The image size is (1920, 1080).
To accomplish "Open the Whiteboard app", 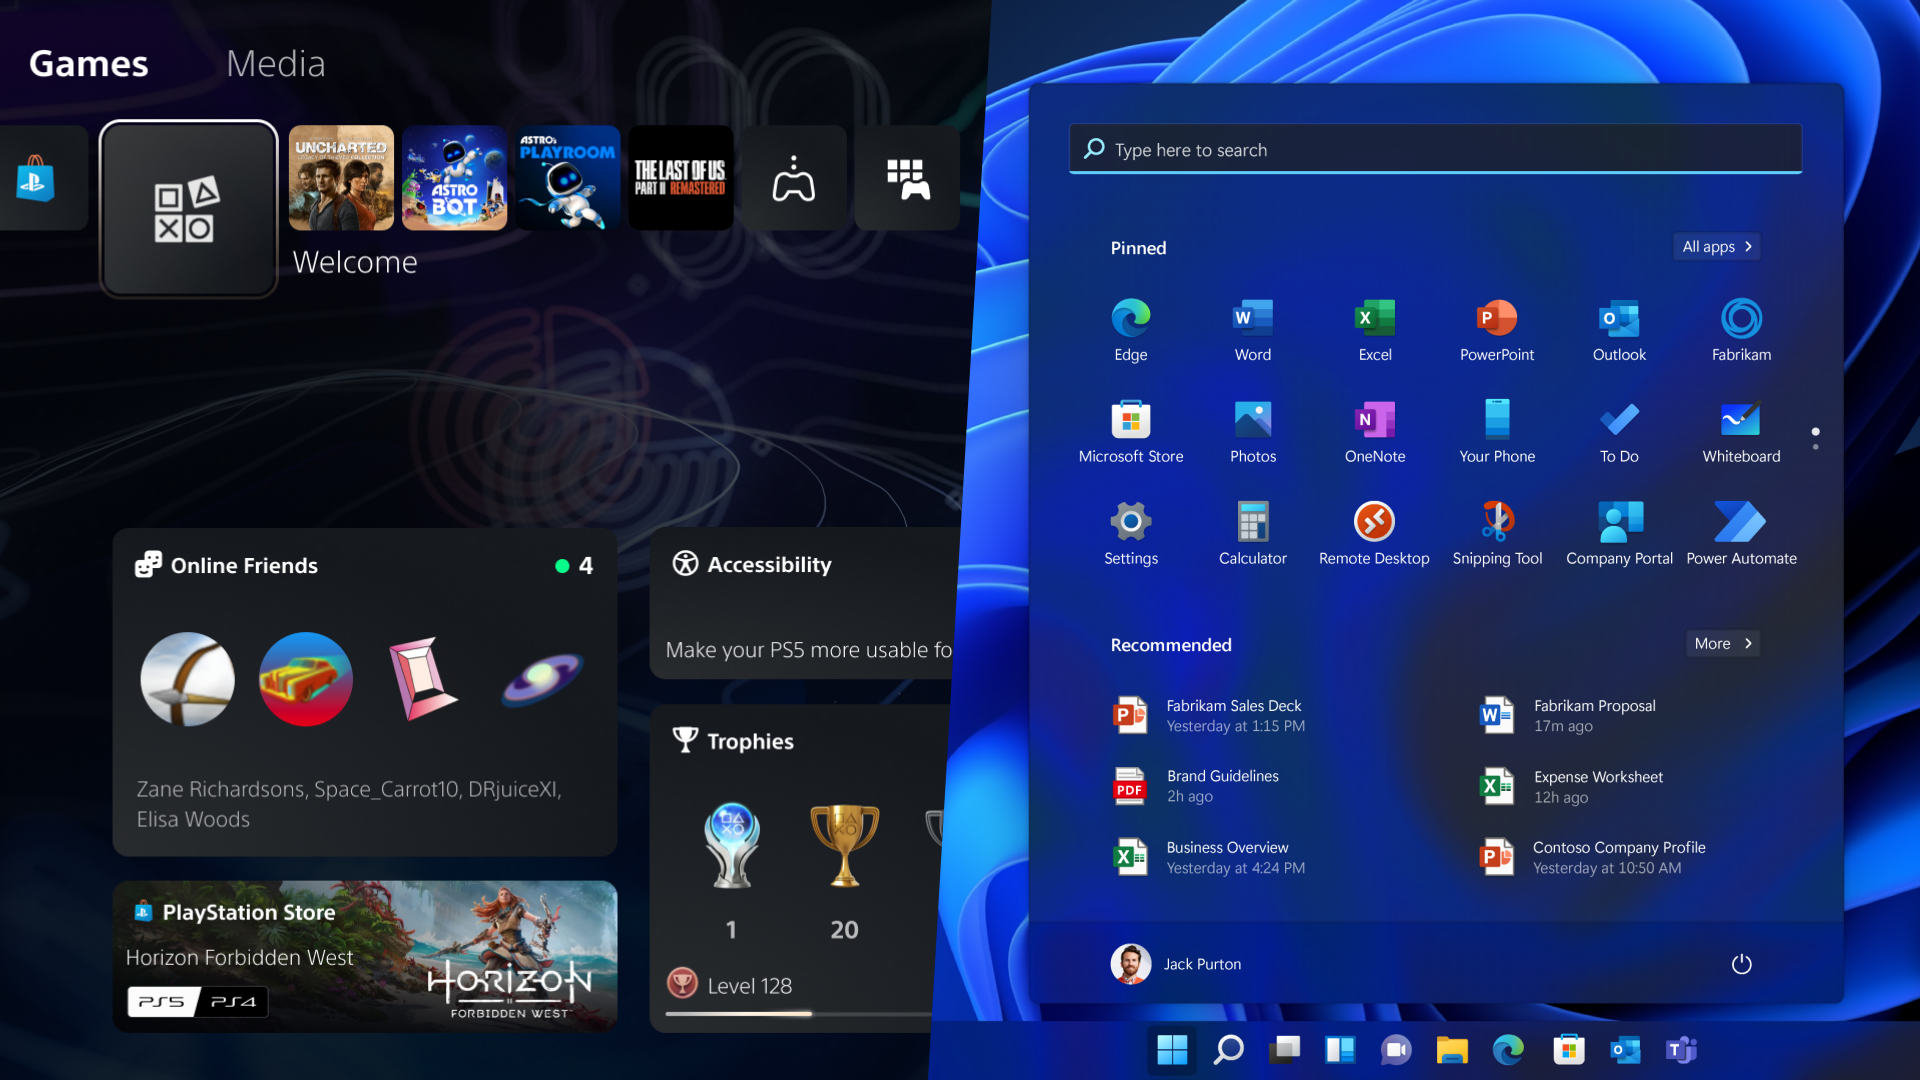I will (1741, 432).
